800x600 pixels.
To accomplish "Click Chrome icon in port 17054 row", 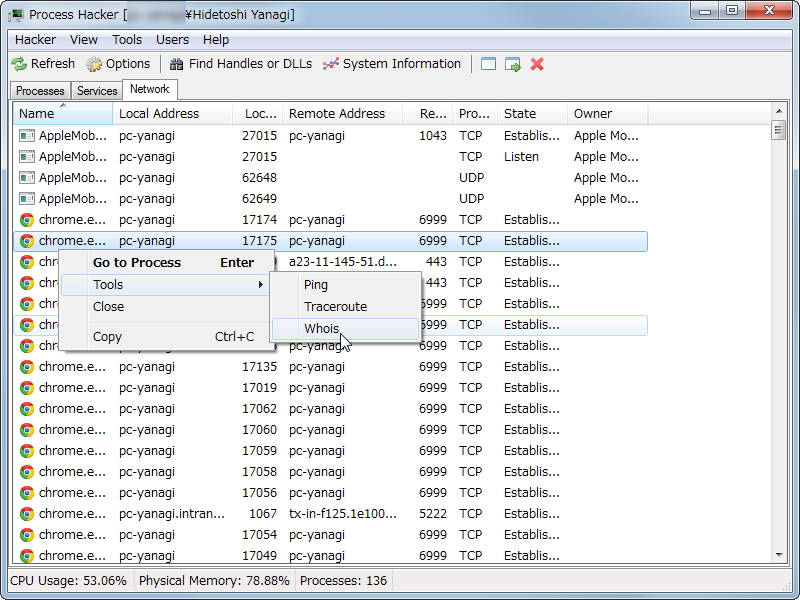I will tap(27, 535).
